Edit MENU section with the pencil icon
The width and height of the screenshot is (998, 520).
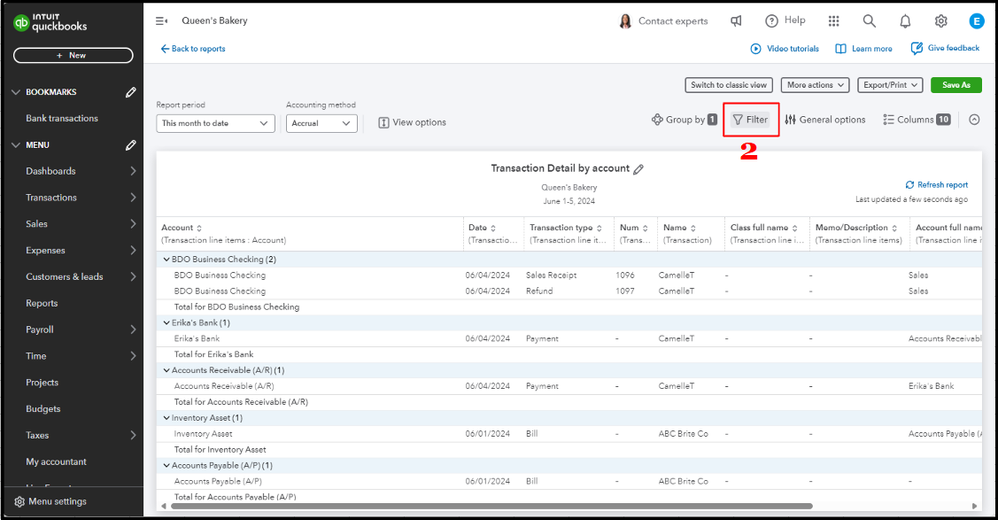coord(130,145)
